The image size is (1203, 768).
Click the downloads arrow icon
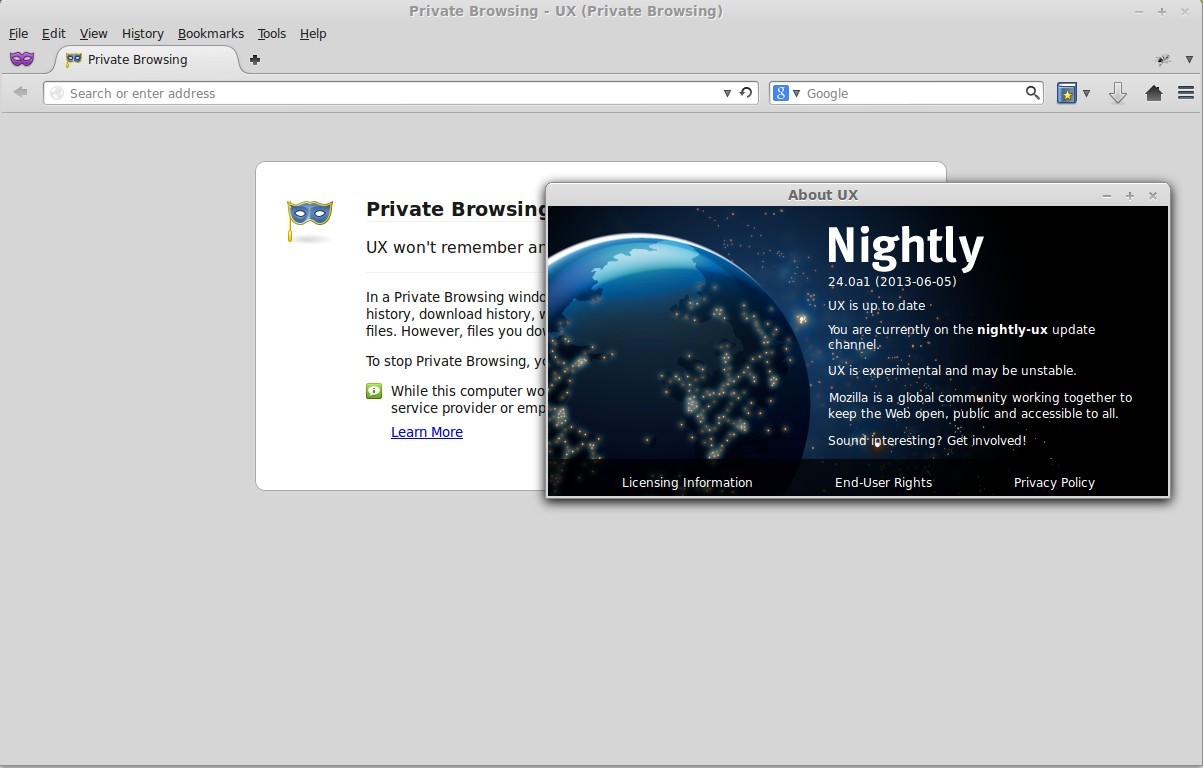pos(1118,93)
